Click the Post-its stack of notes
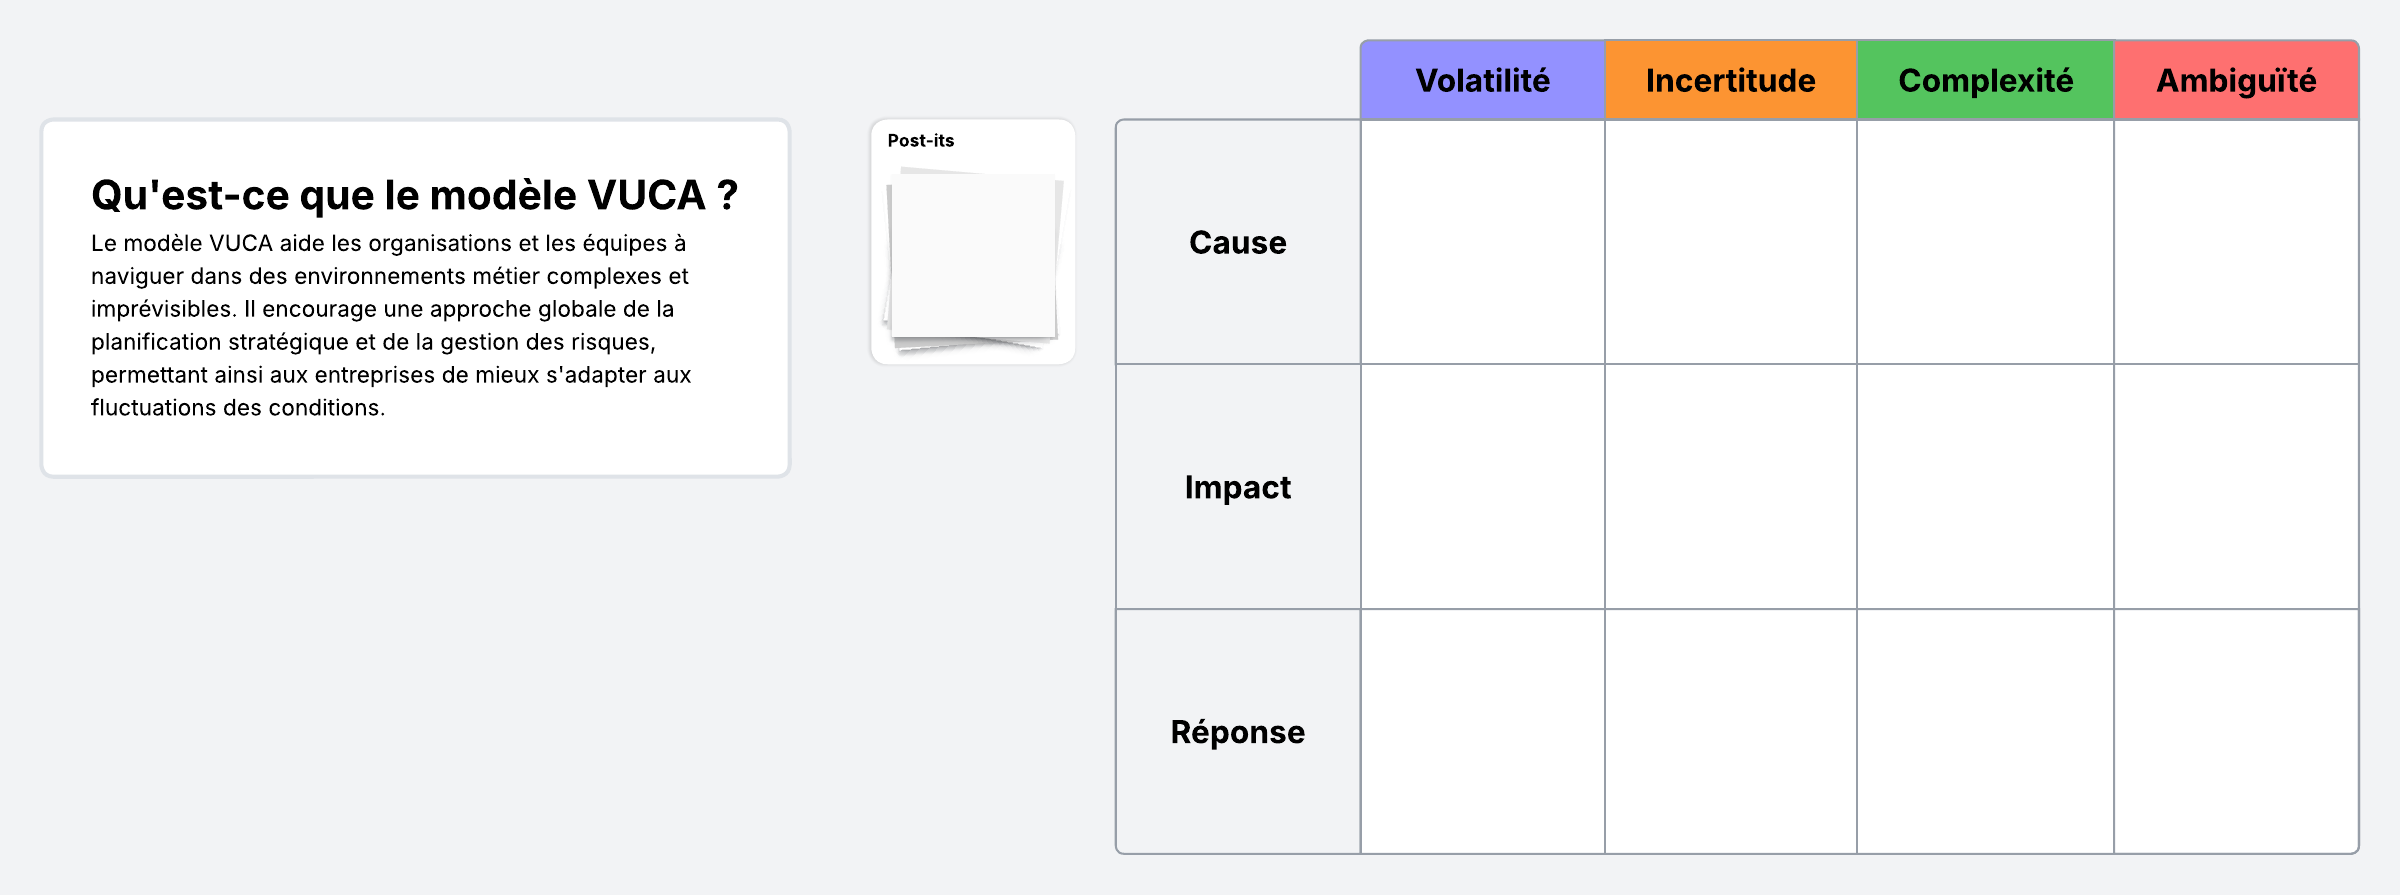 [973, 259]
